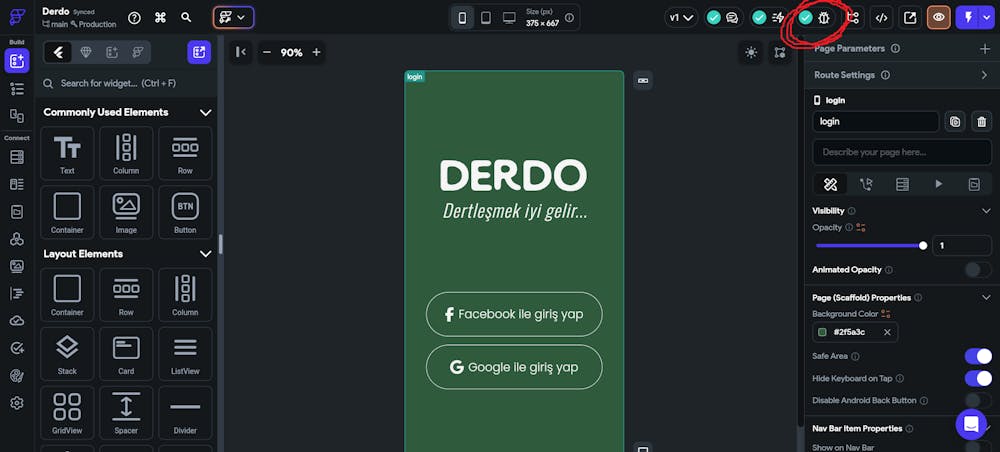
Task: Open settings gear in left sidebar
Action: point(17,403)
